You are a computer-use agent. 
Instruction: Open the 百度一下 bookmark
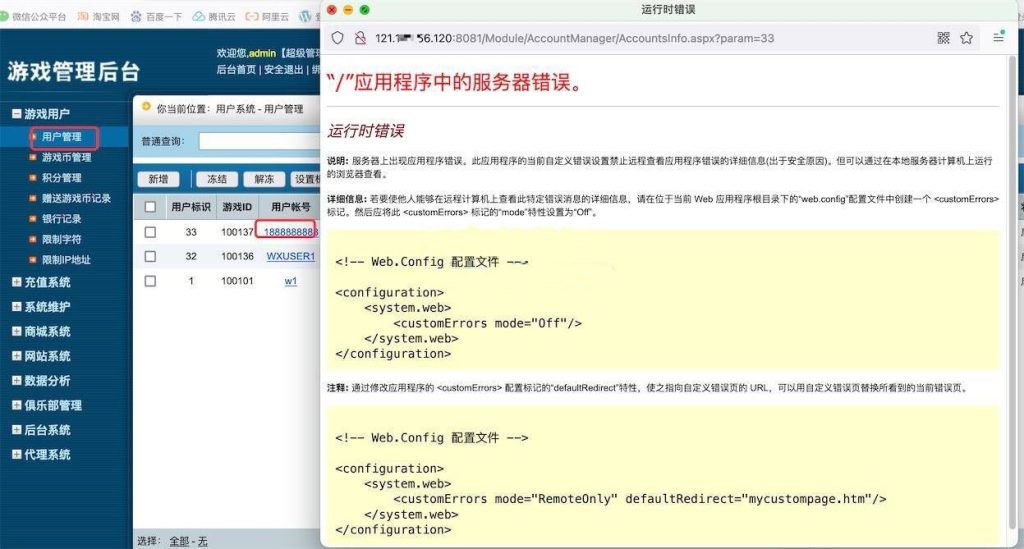pos(155,17)
